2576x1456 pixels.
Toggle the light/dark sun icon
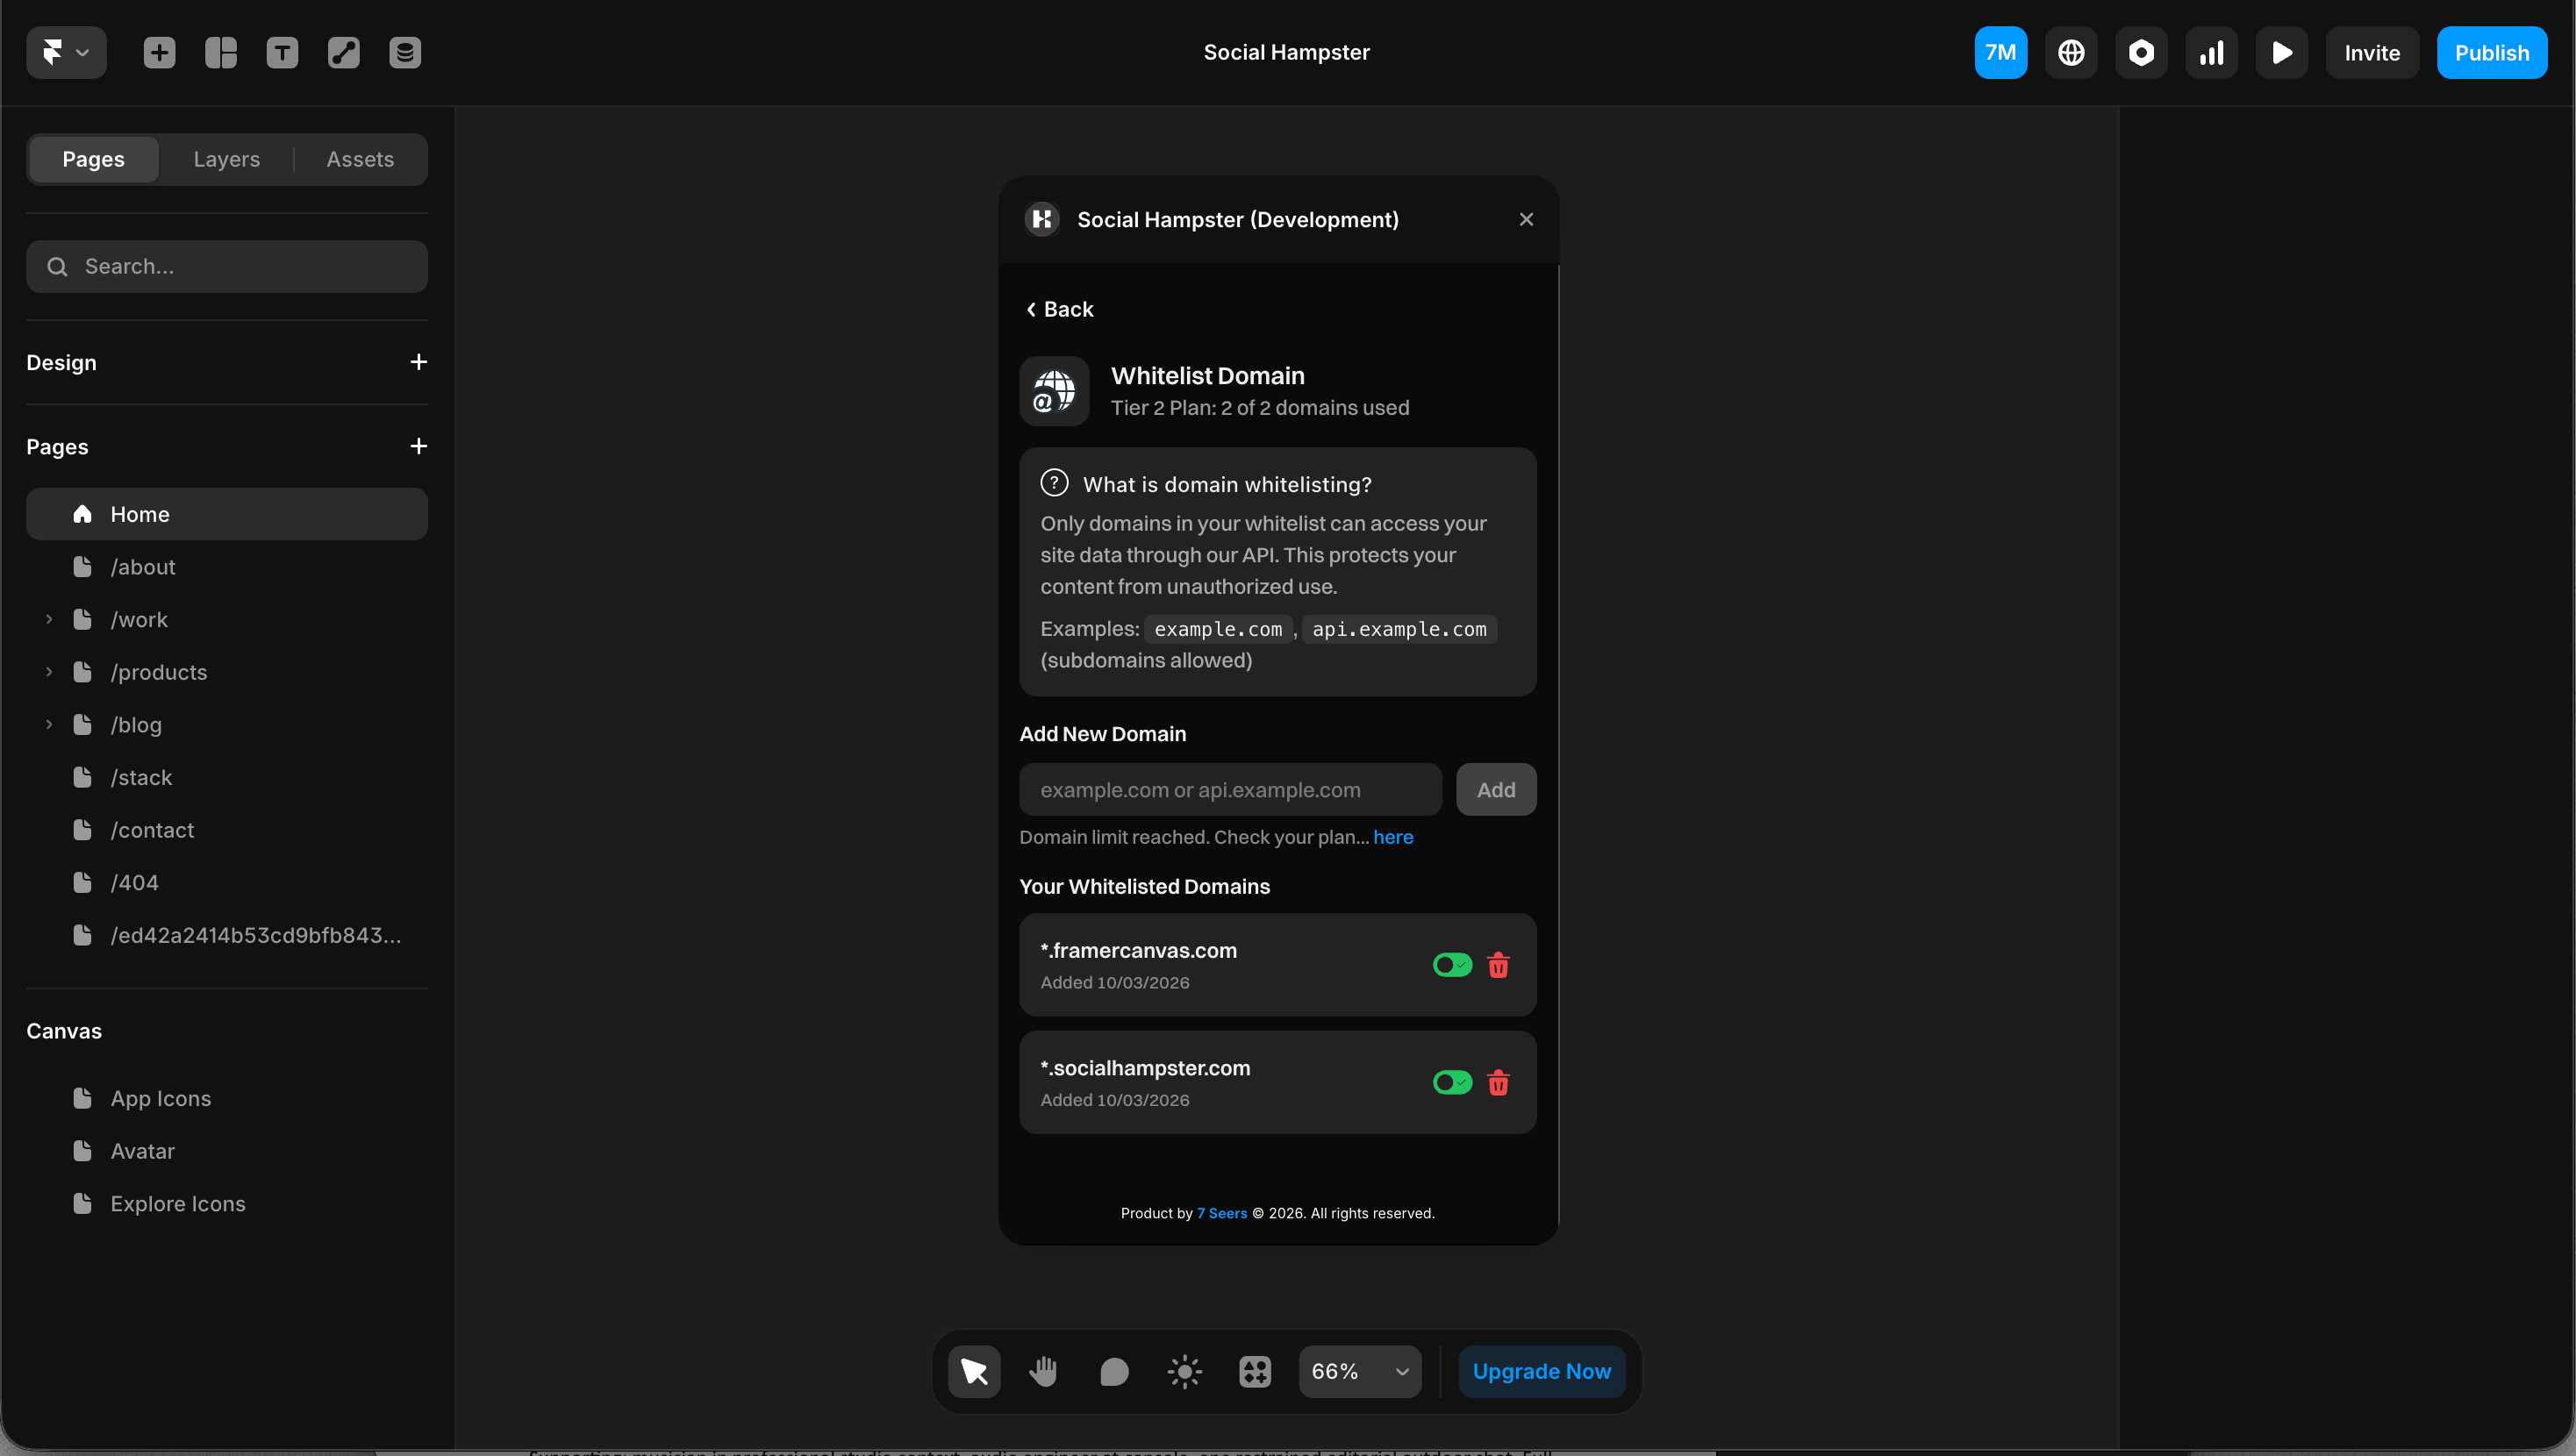[x=1185, y=1371]
